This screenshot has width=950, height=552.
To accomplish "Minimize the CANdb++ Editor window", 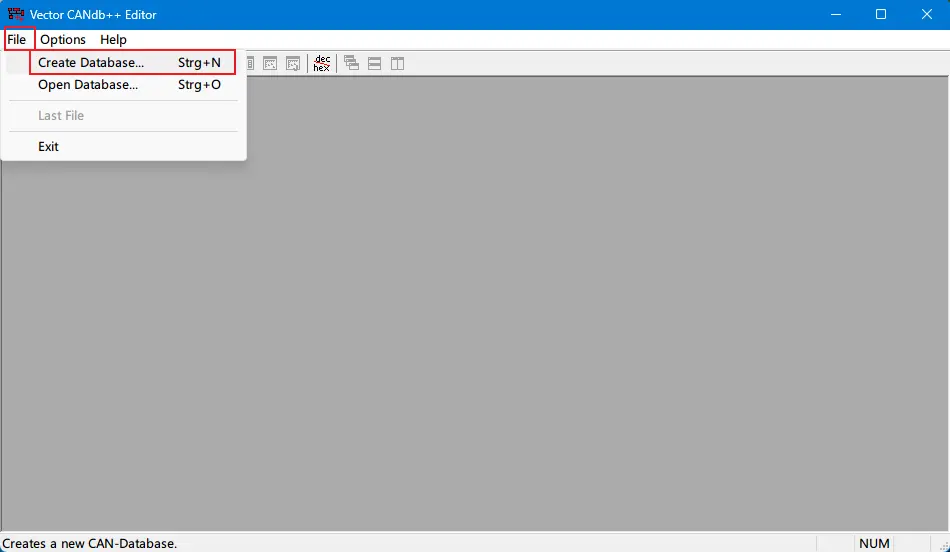I will (836, 15).
